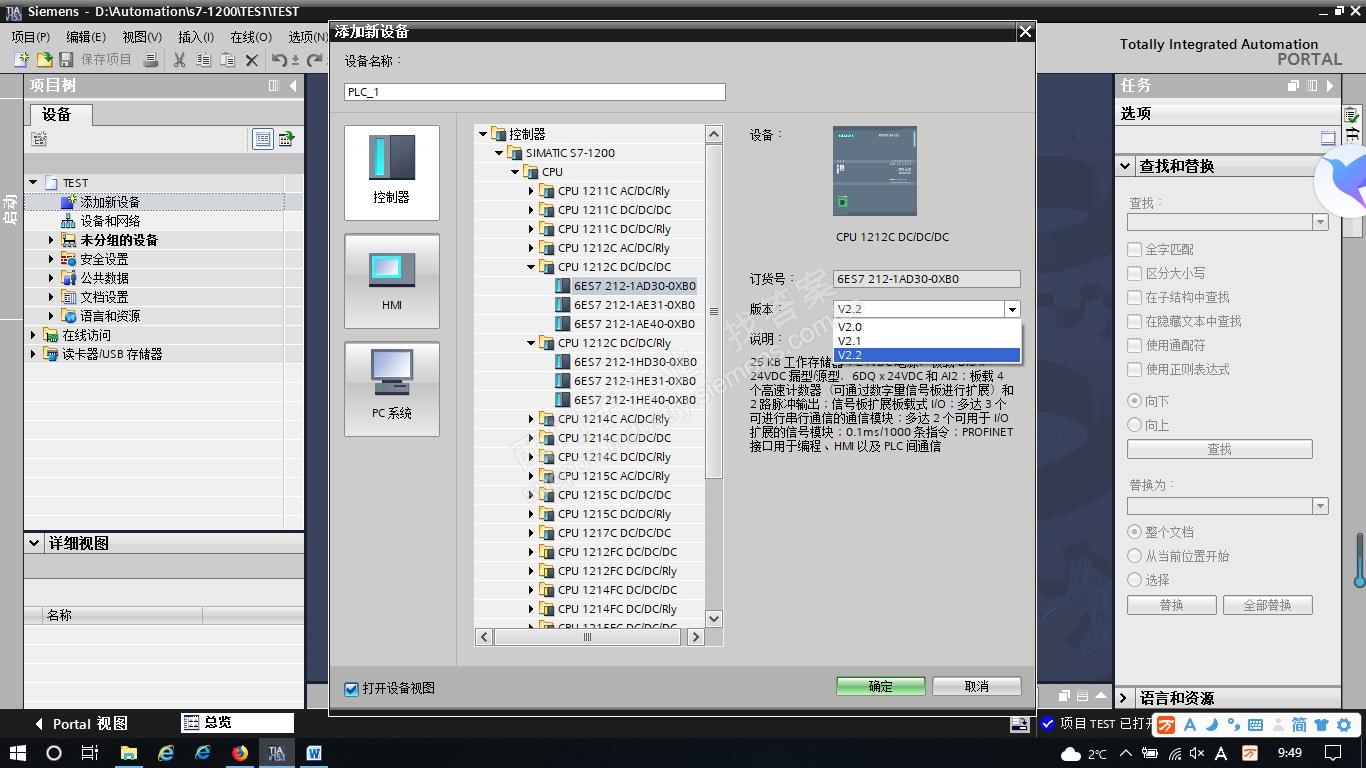Collapse the 查找和替换 section
The image size is (1366, 768).
(x=1125, y=166)
